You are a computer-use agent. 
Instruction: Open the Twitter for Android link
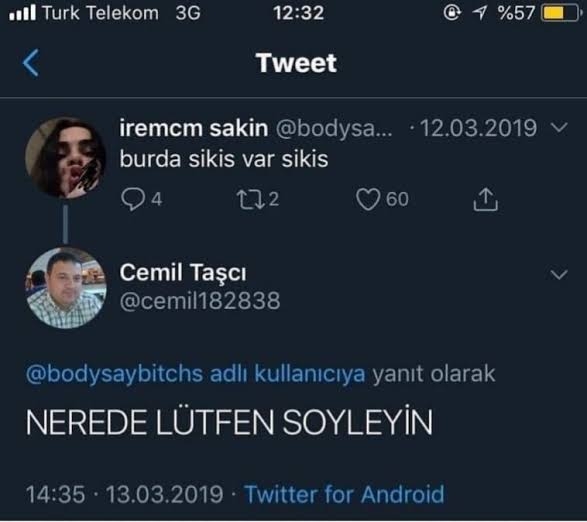344,494
